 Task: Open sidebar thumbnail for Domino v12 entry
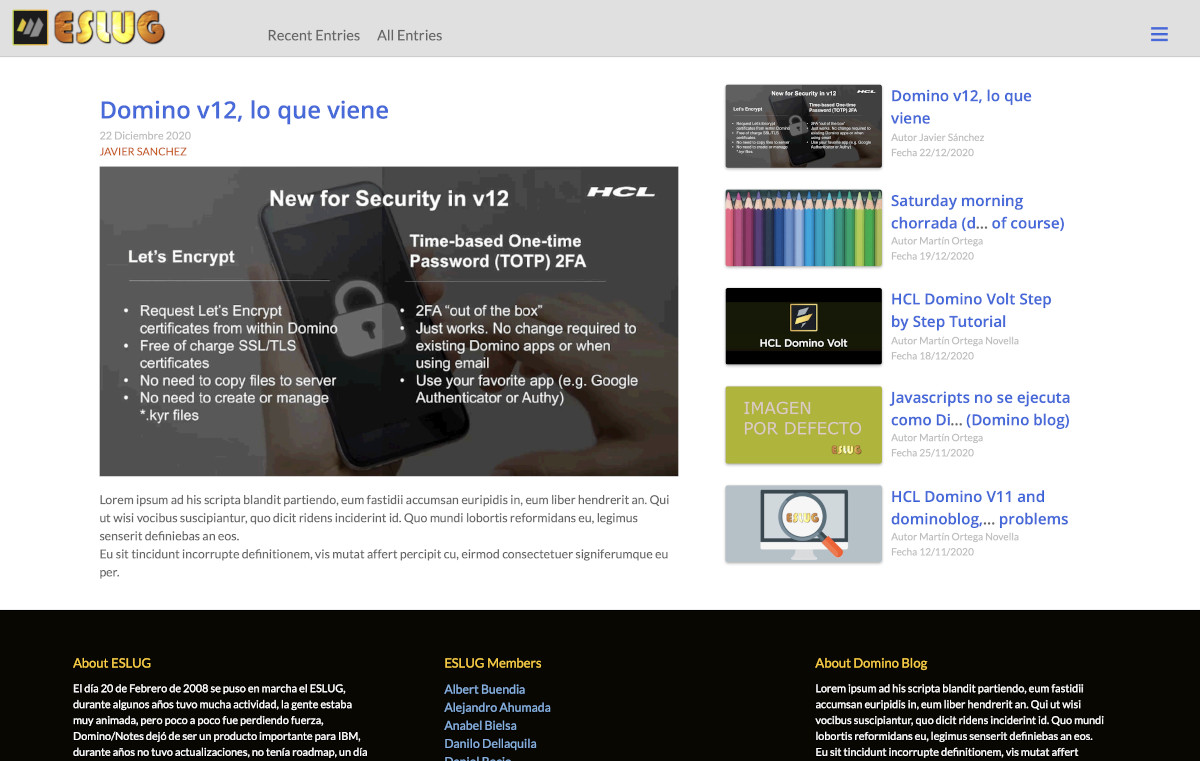pos(803,126)
